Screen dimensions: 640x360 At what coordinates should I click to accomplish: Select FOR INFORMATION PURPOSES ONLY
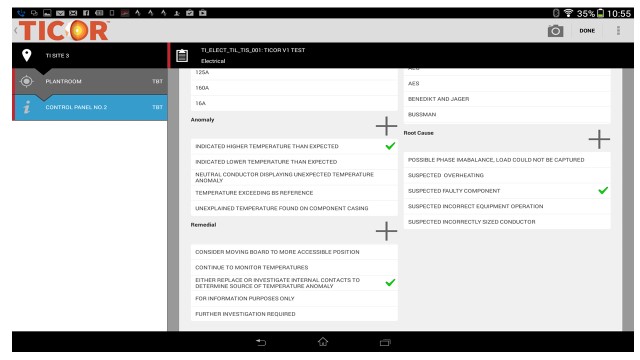pyautogui.click(x=294, y=298)
